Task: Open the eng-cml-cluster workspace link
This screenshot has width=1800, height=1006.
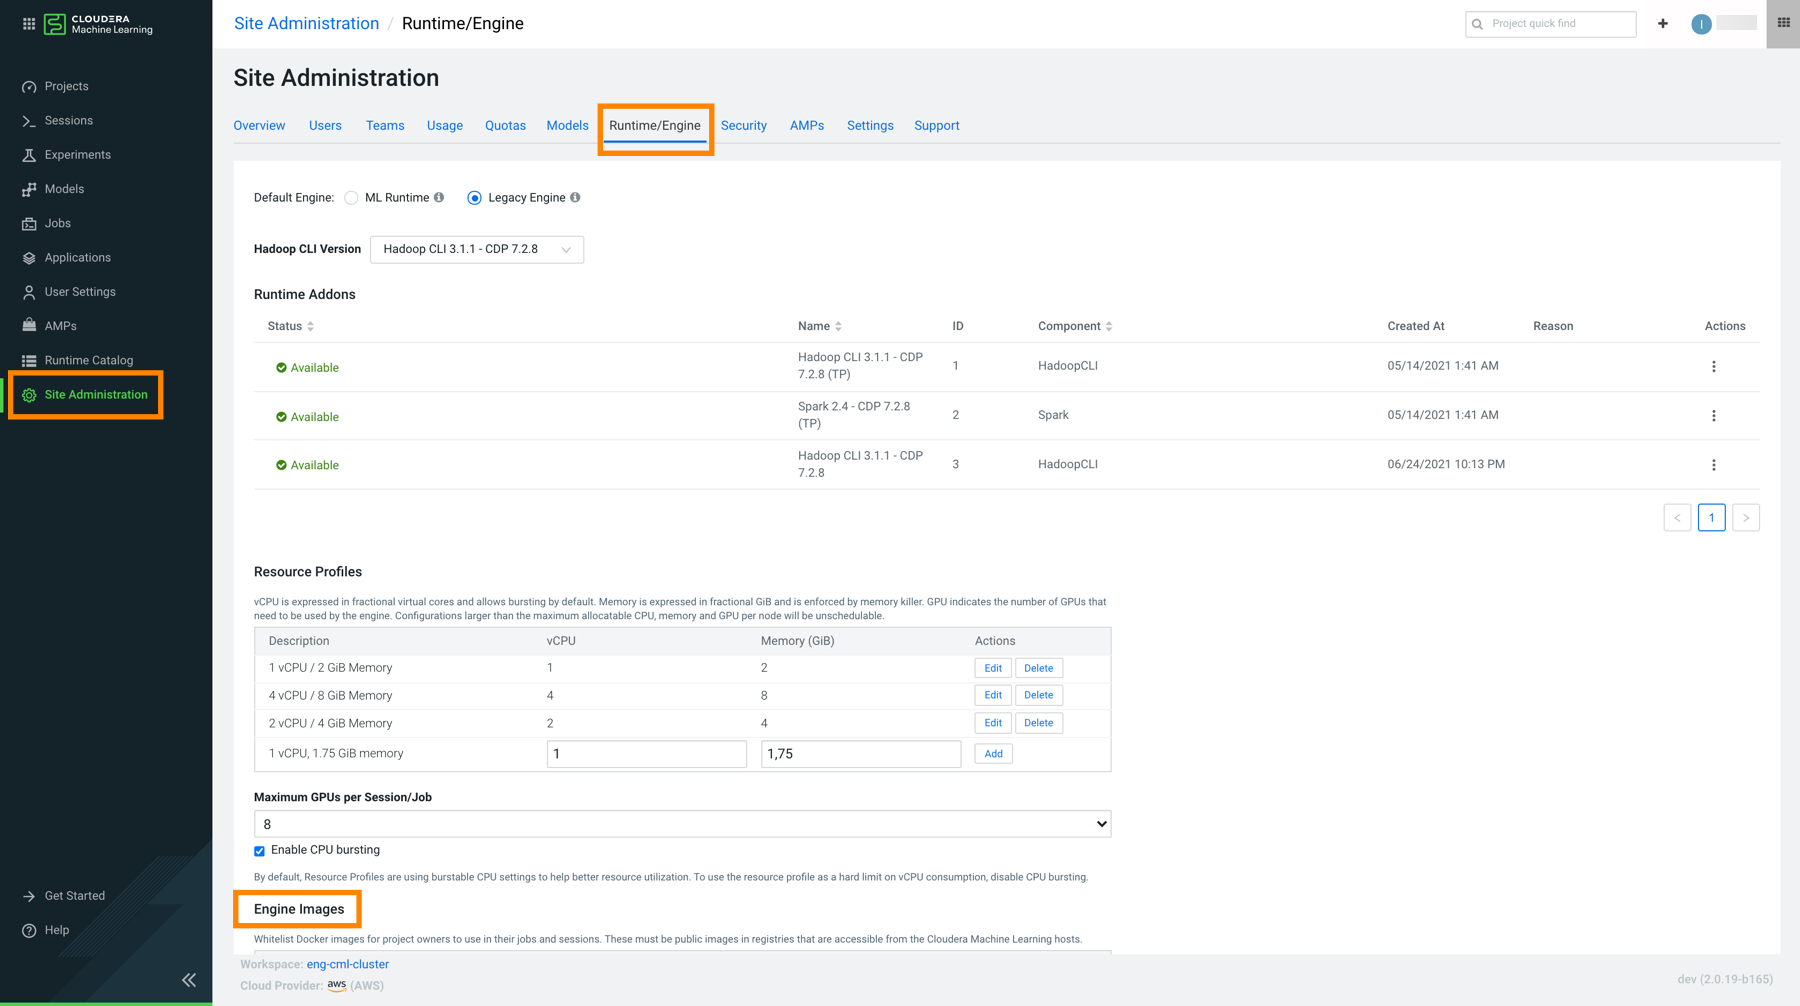Action: point(347,964)
